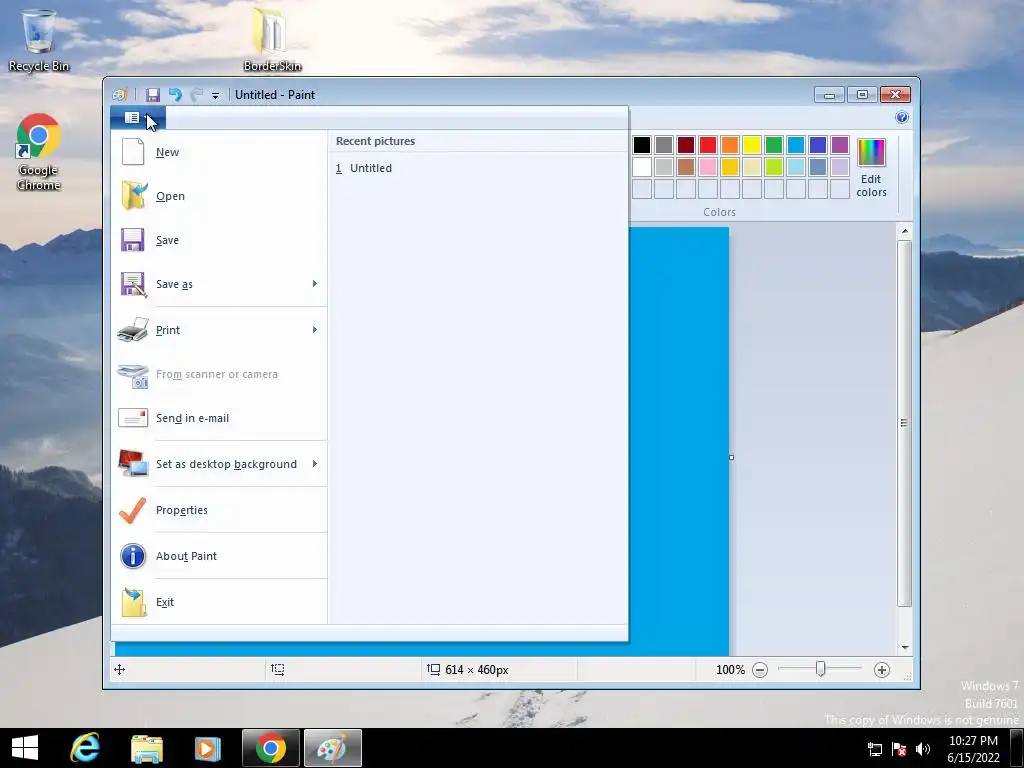Choose New from the file menu
Image resolution: width=1024 pixels, height=768 pixels.
tap(219, 152)
